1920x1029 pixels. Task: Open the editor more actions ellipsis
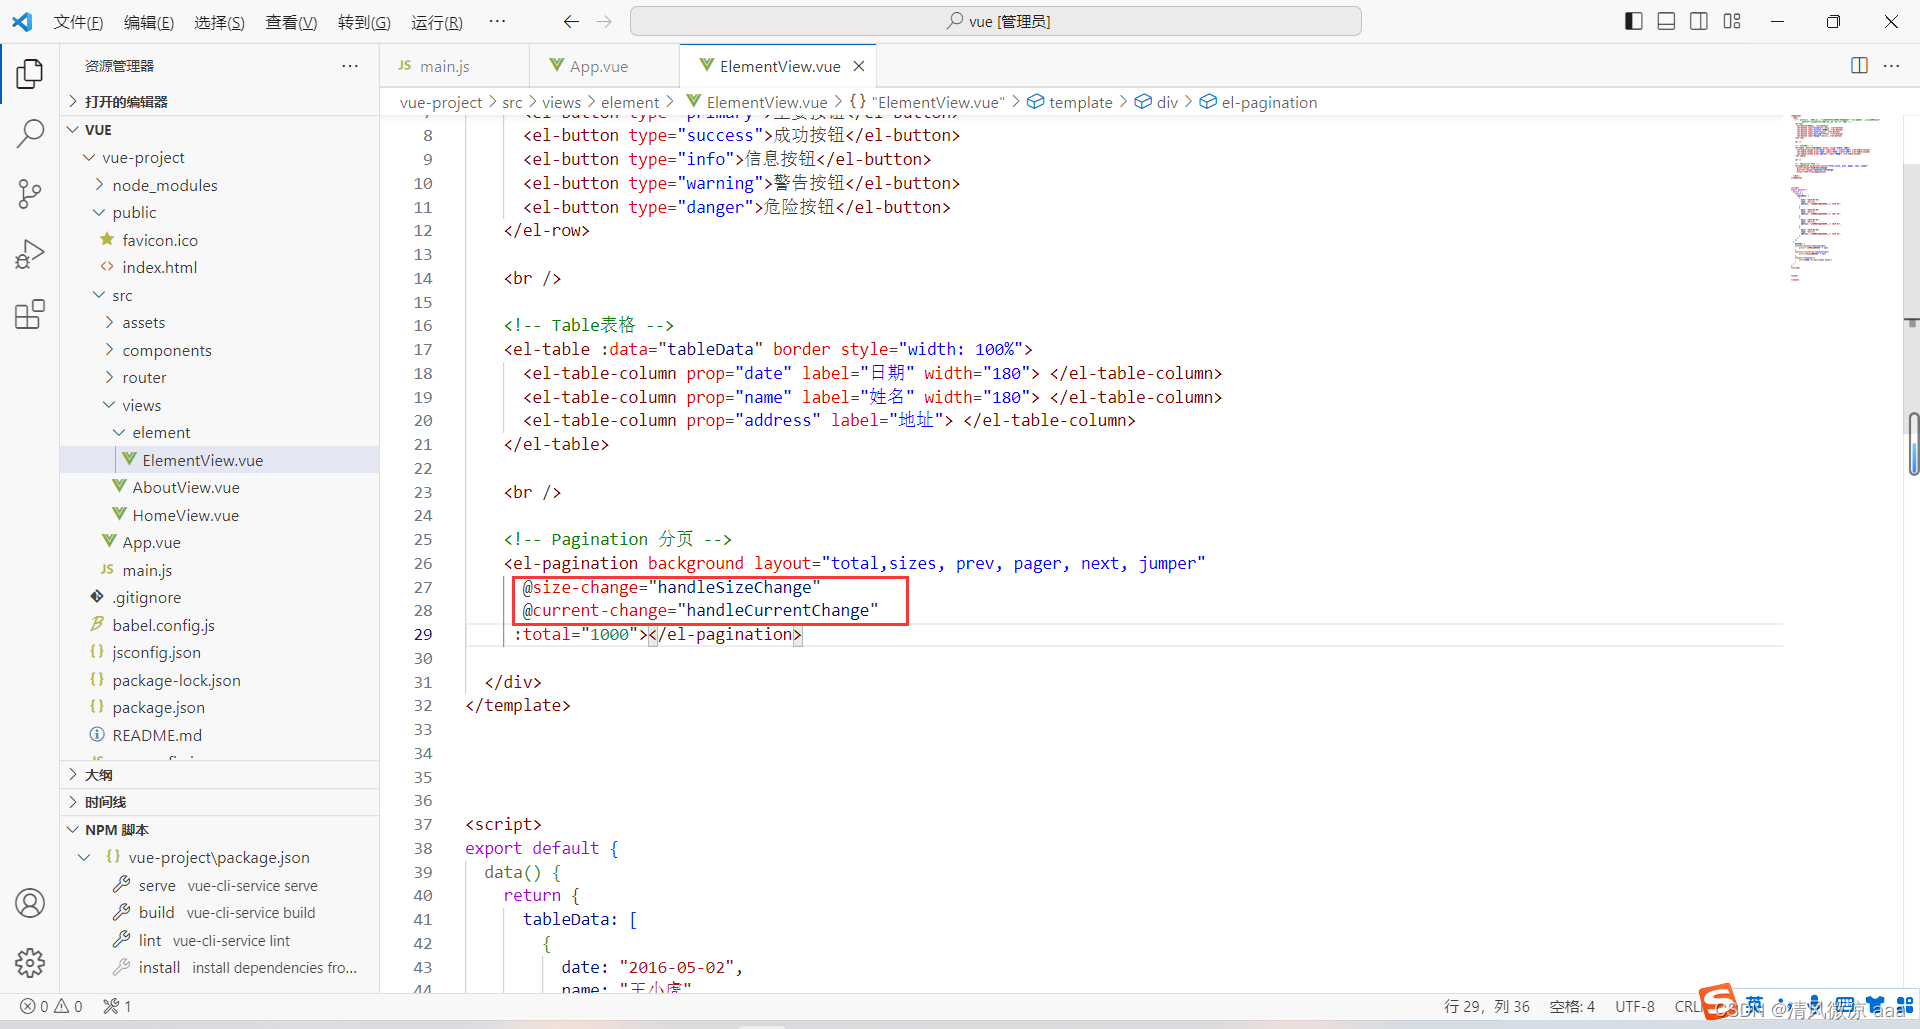[1891, 65]
